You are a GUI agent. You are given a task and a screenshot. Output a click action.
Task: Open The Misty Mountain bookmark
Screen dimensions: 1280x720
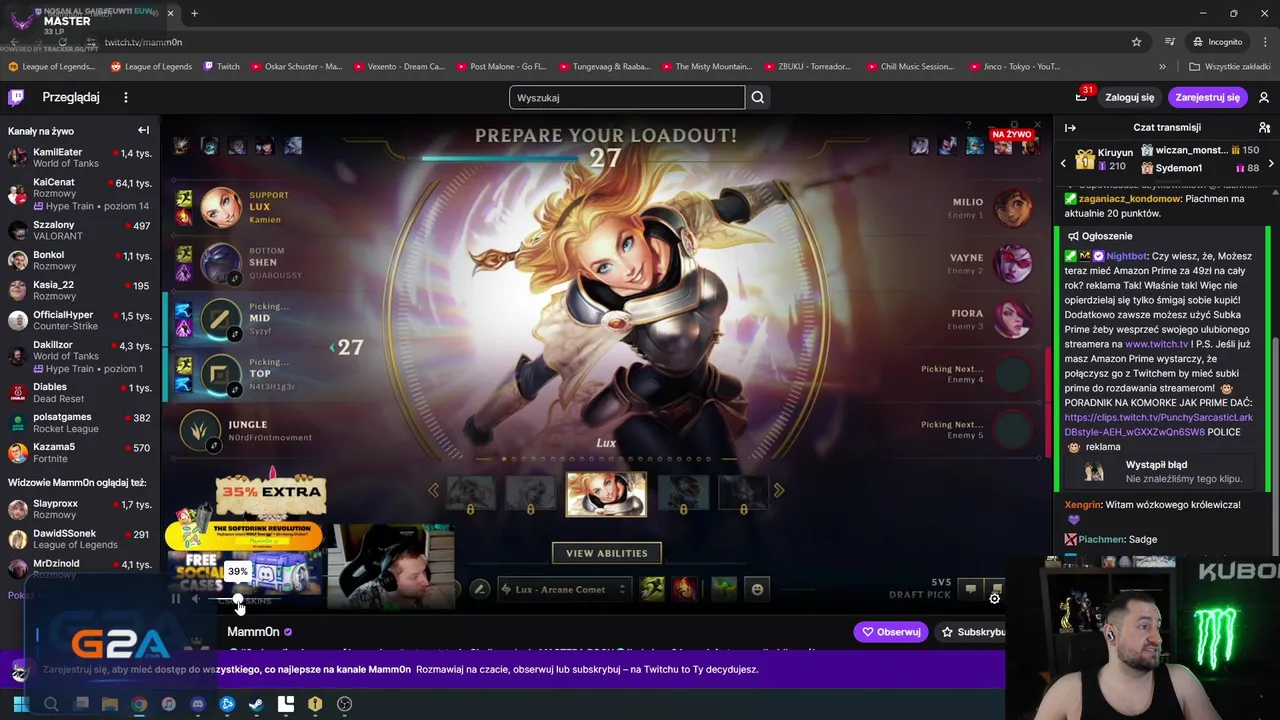coord(706,67)
